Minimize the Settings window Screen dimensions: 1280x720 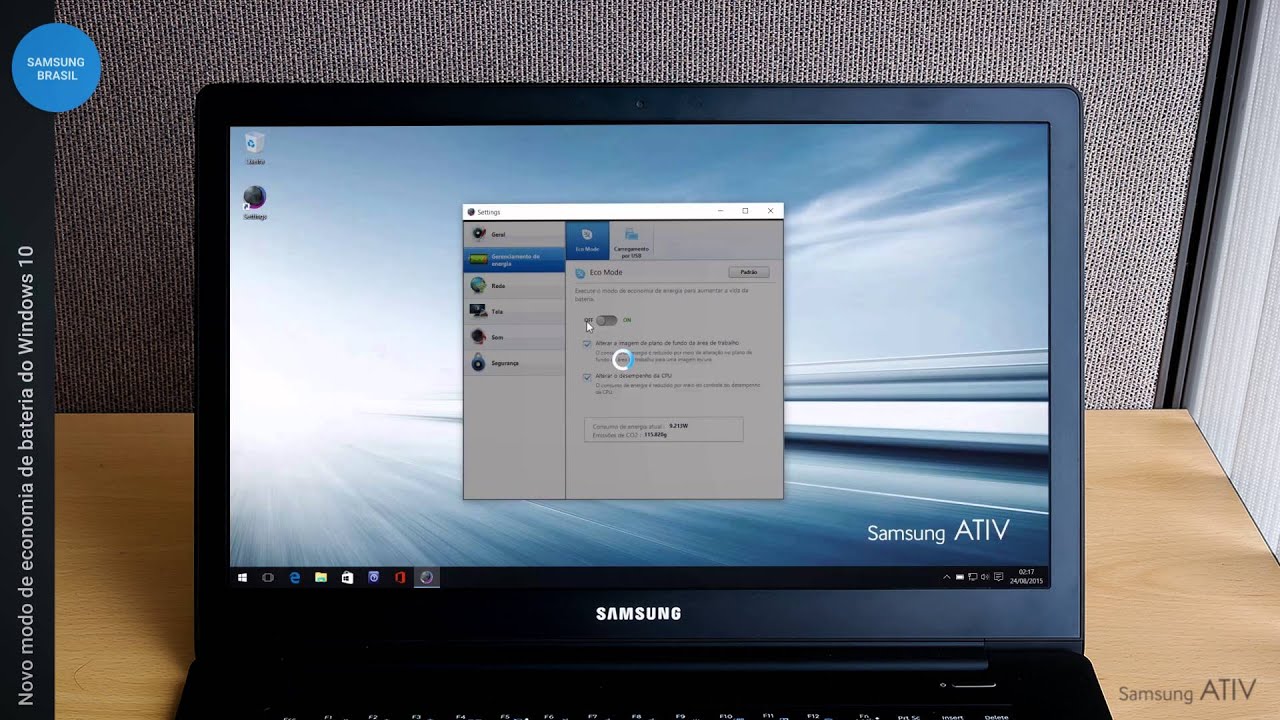point(721,211)
